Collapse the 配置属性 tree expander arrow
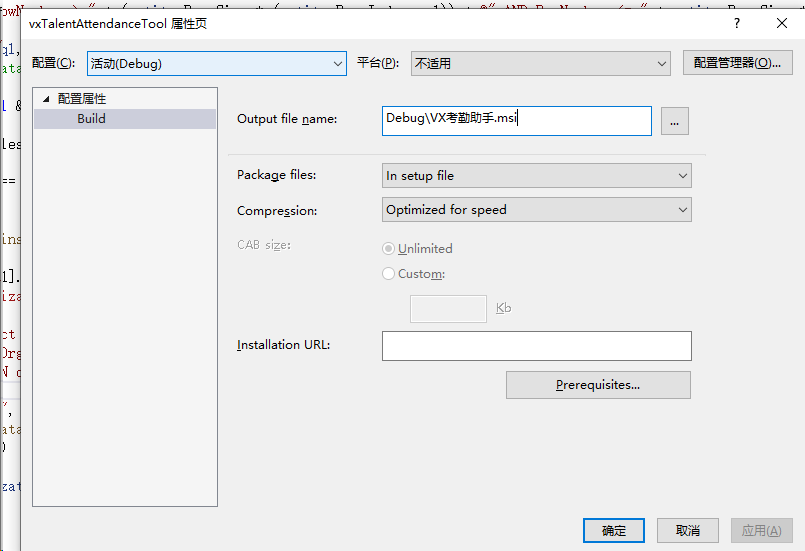 click(x=45, y=99)
